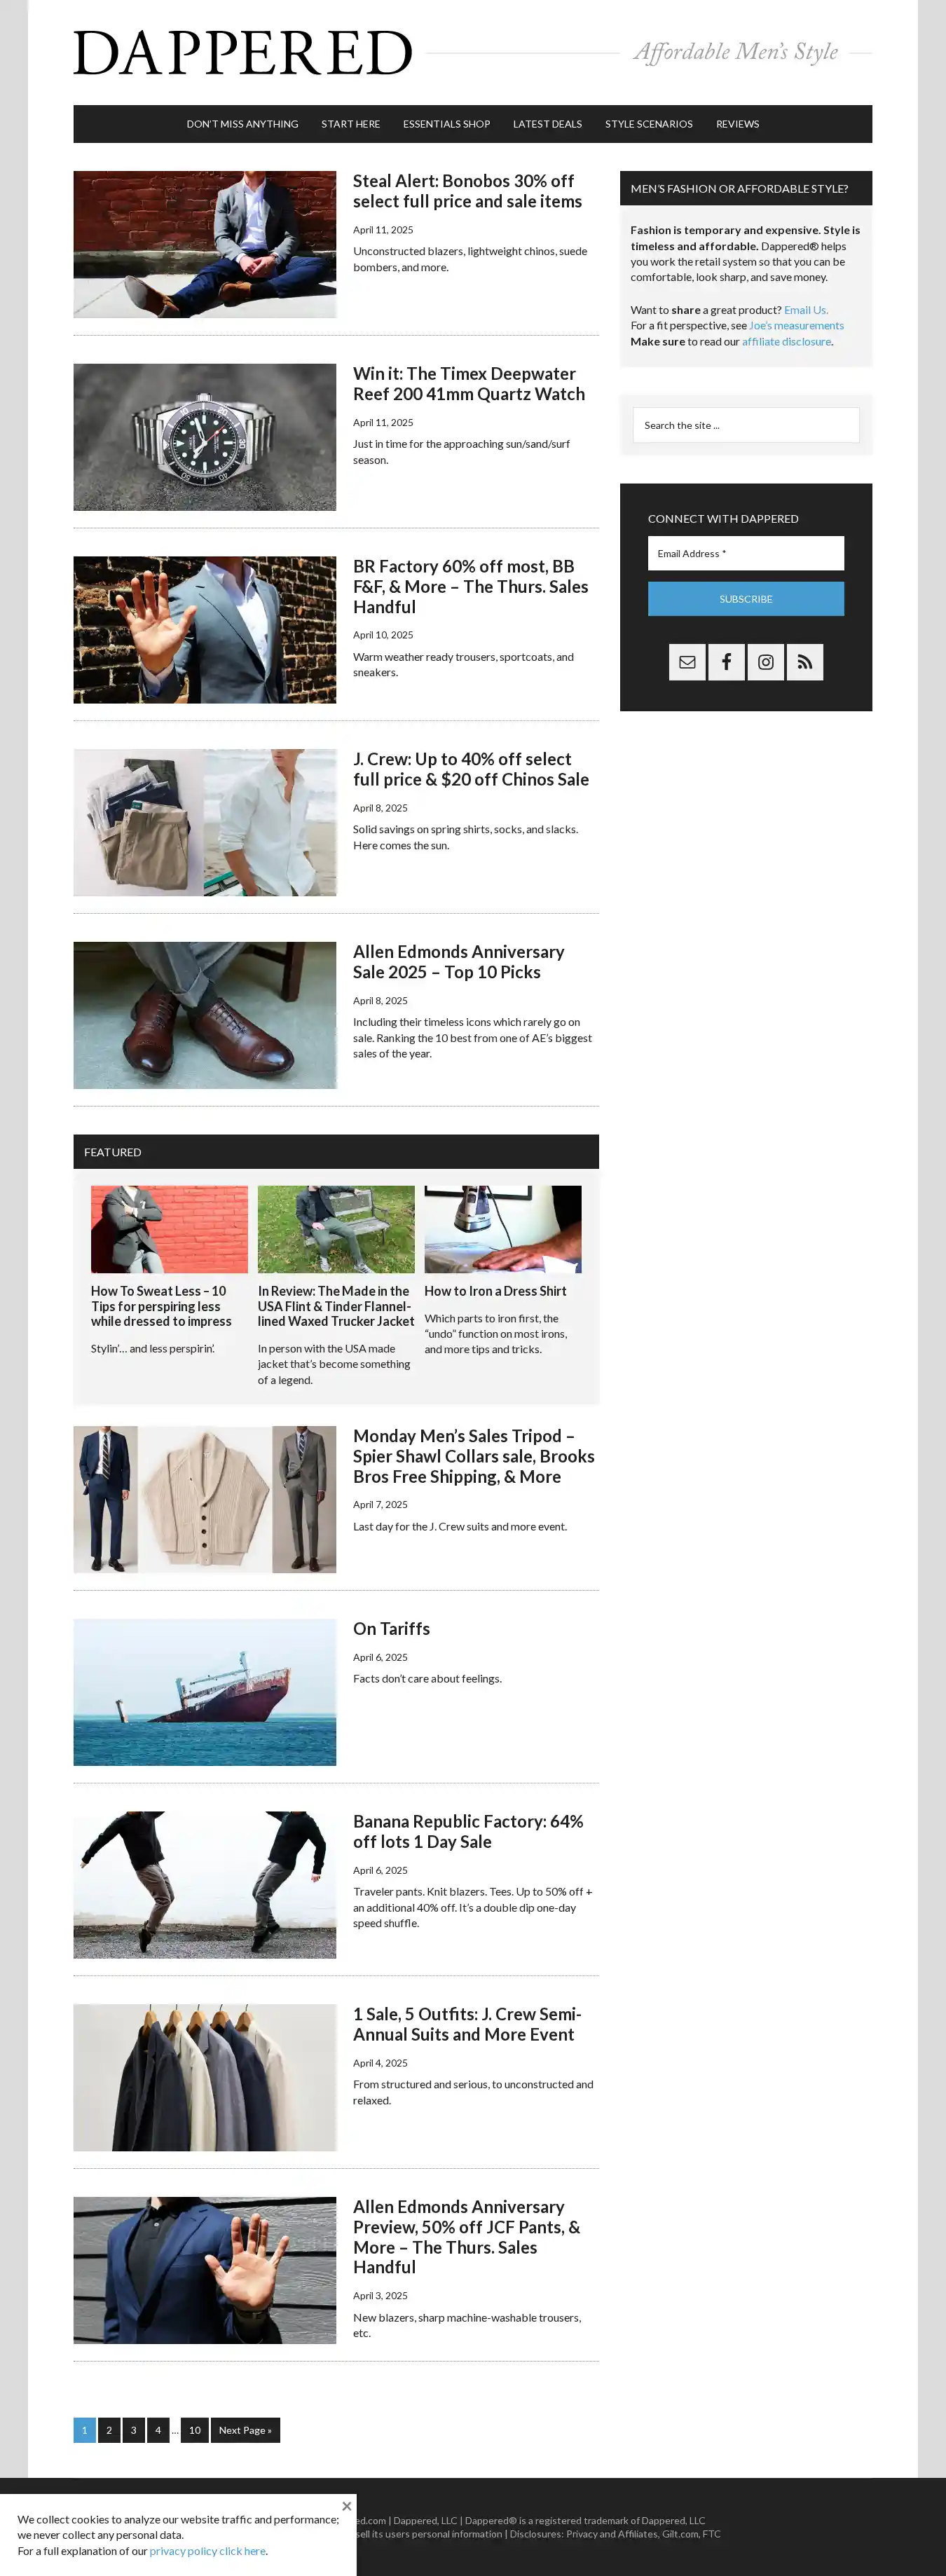
Task: Open the How to Iron a Dress Shirt article
Action: (495, 1291)
